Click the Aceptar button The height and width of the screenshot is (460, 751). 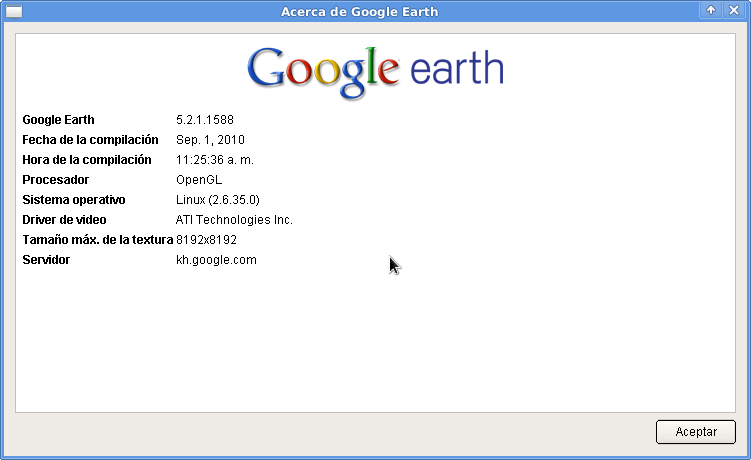point(696,432)
